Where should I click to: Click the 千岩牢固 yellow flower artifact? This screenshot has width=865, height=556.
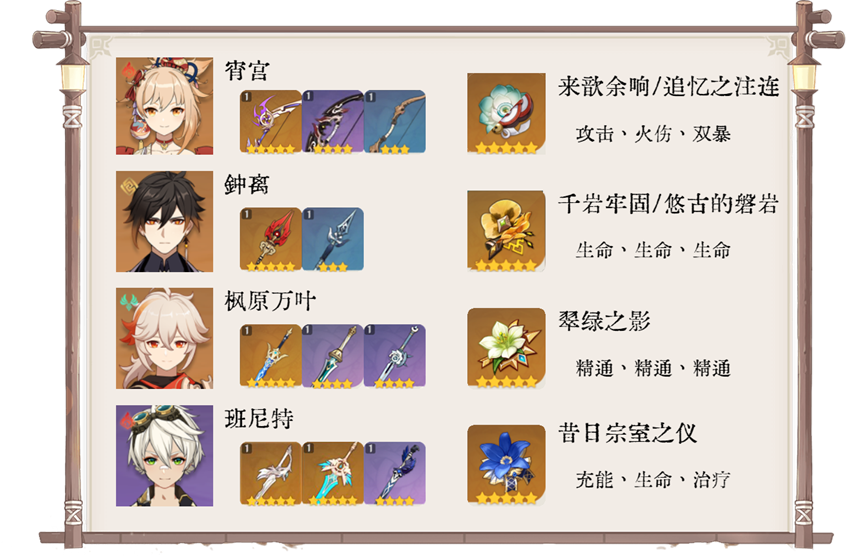point(506,231)
